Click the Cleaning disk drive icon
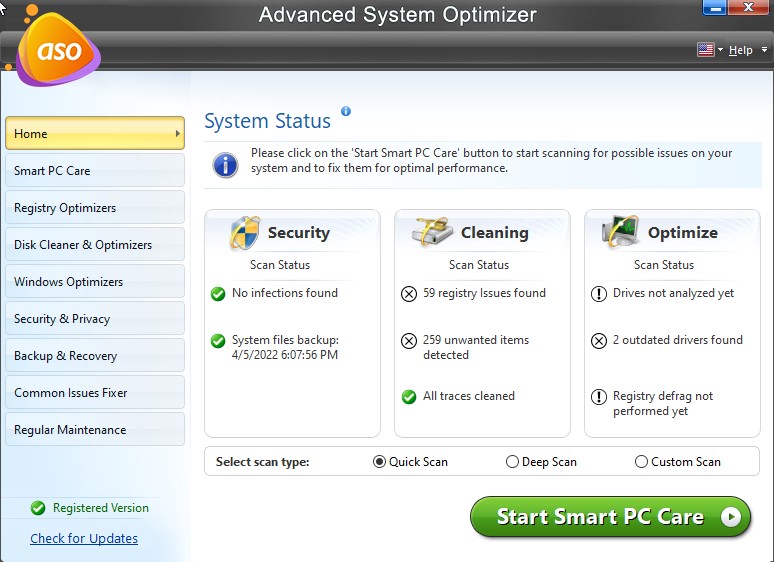Screen dimensions: 774x562 pyautogui.click(x=432, y=231)
